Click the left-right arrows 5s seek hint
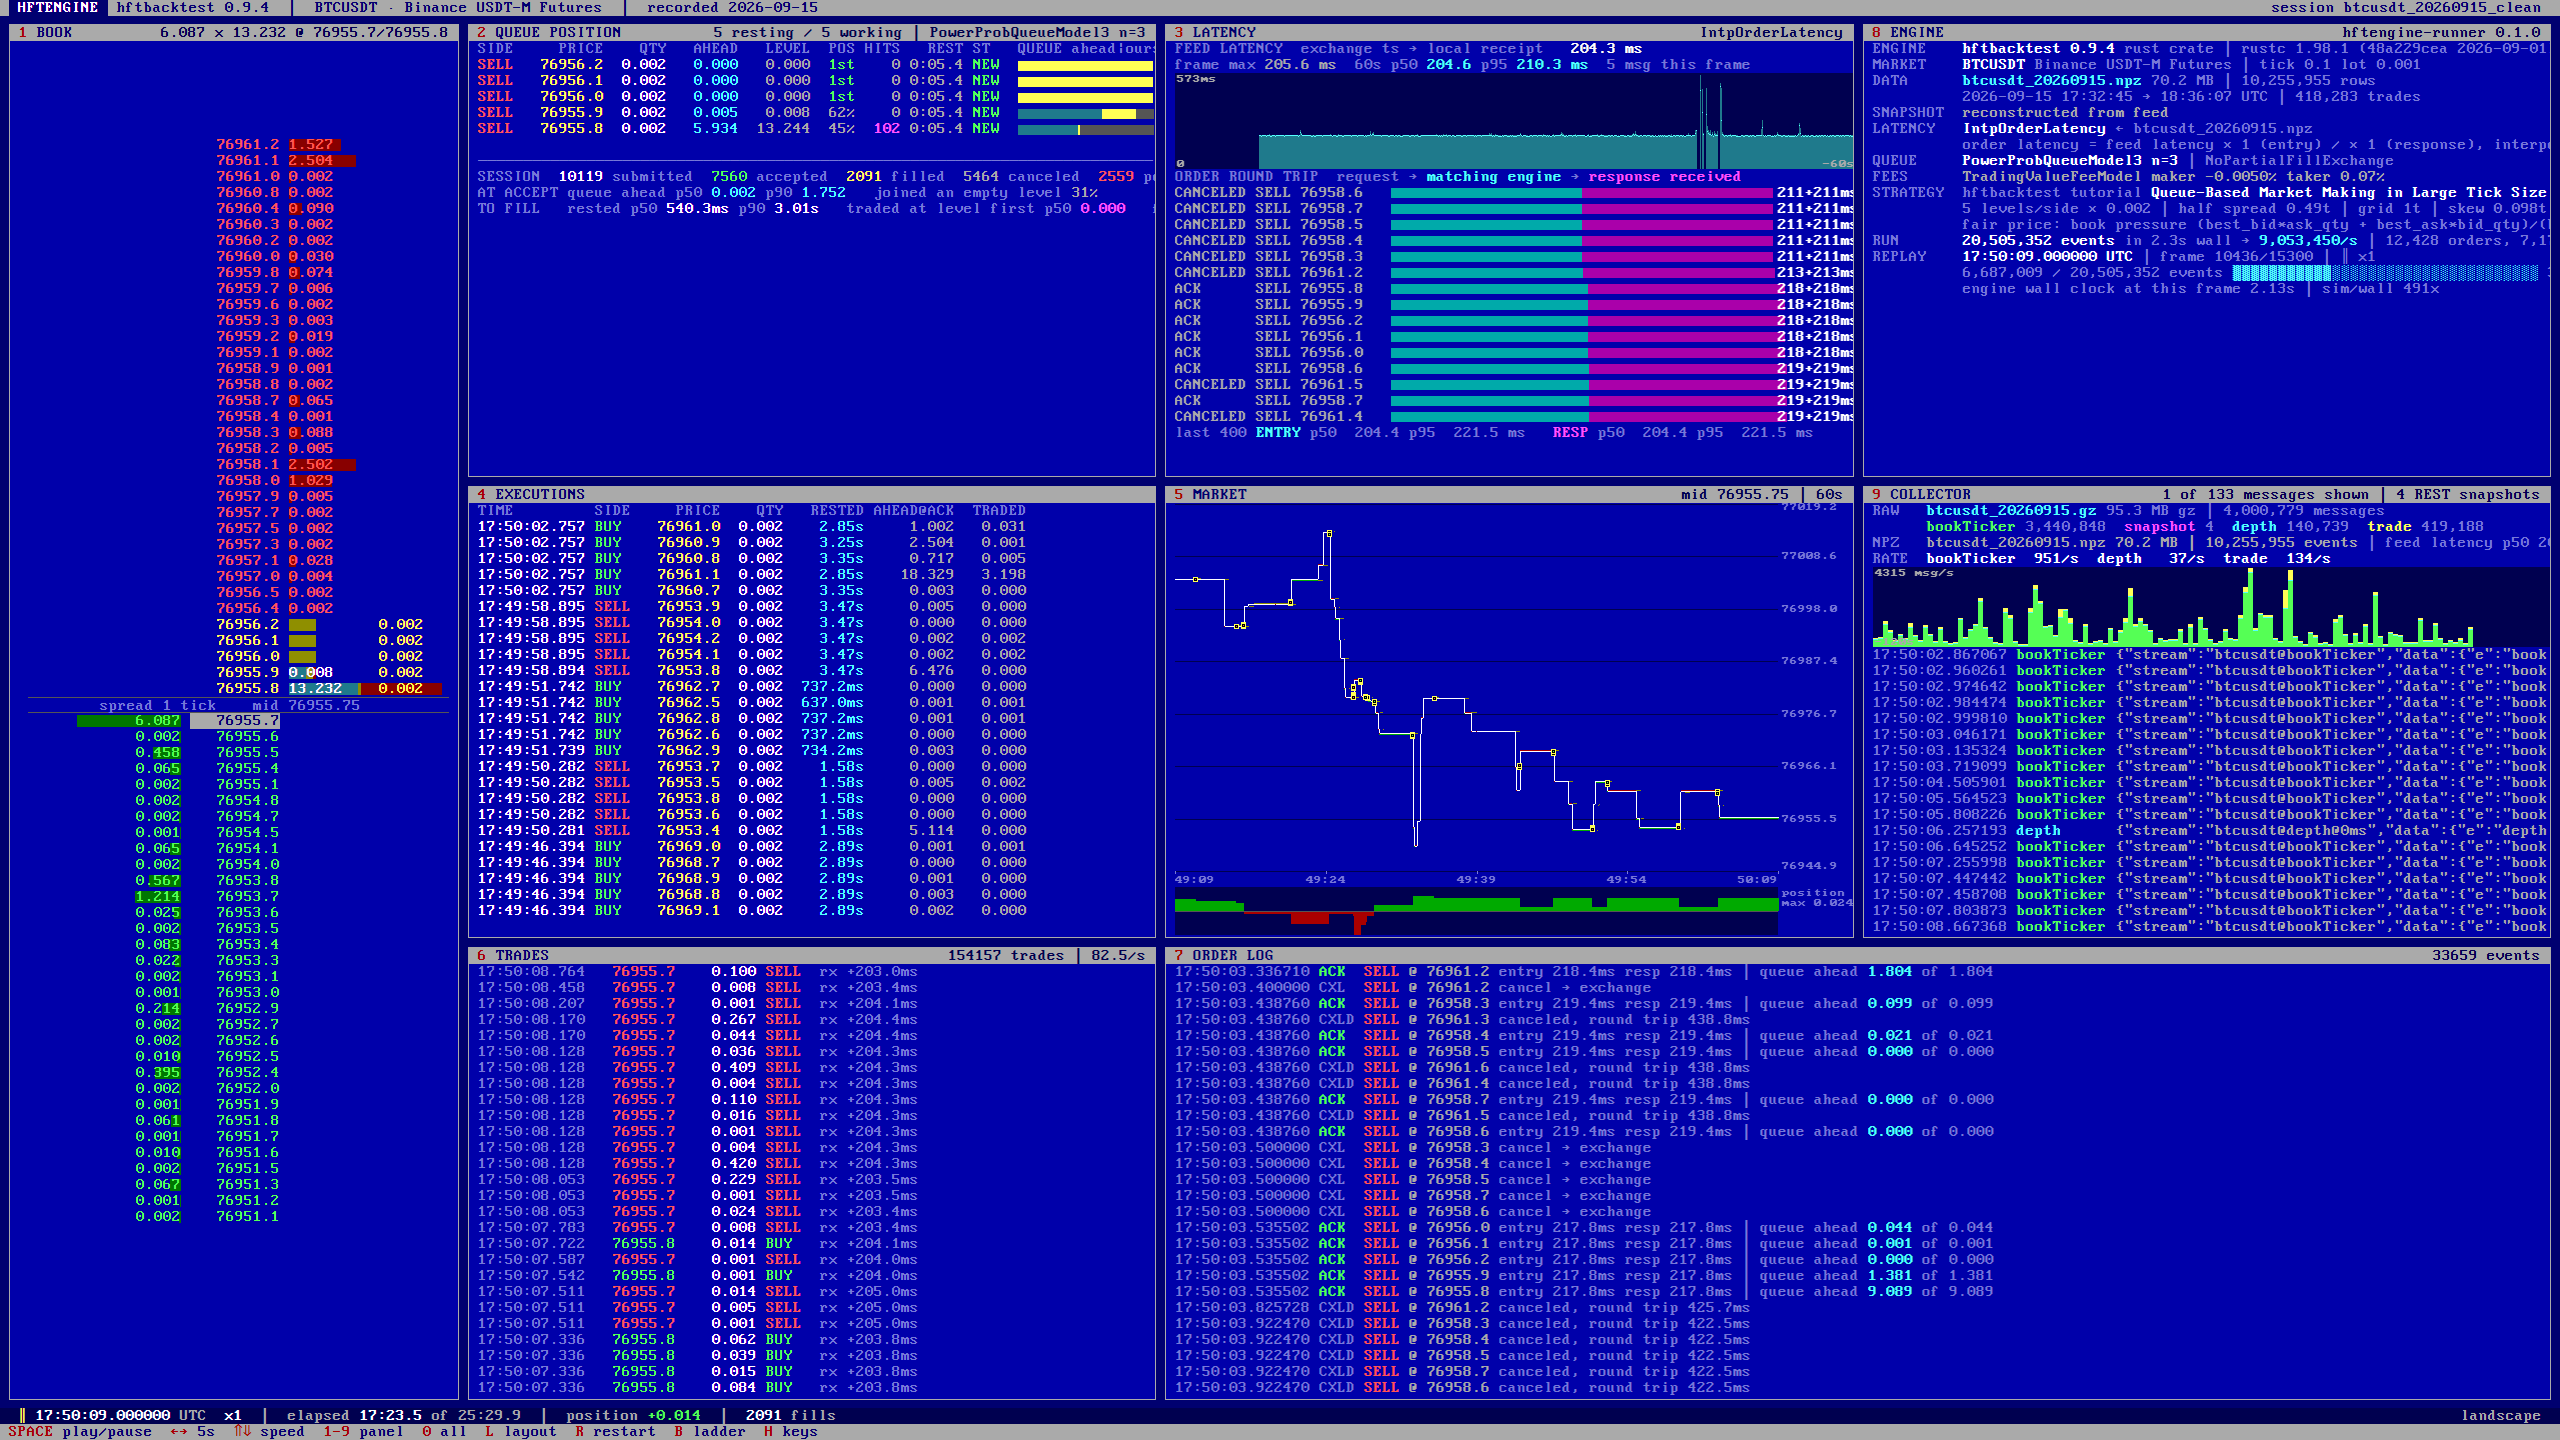2560x1440 pixels. click(192, 1431)
